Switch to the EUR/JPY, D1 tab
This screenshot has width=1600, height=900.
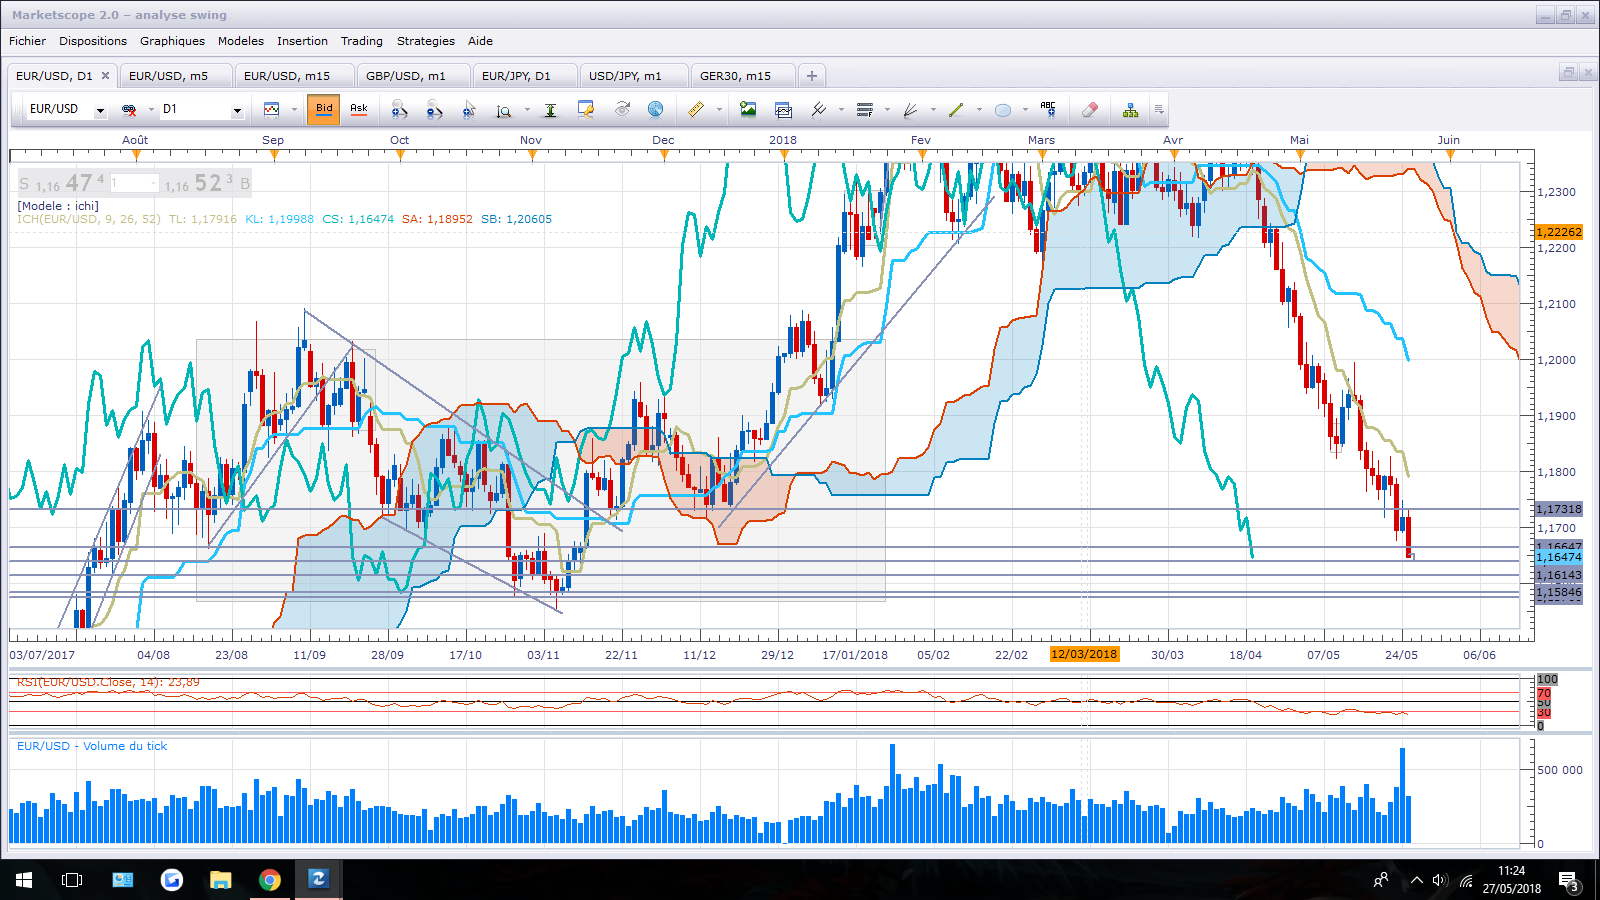pyautogui.click(x=525, y=76)
